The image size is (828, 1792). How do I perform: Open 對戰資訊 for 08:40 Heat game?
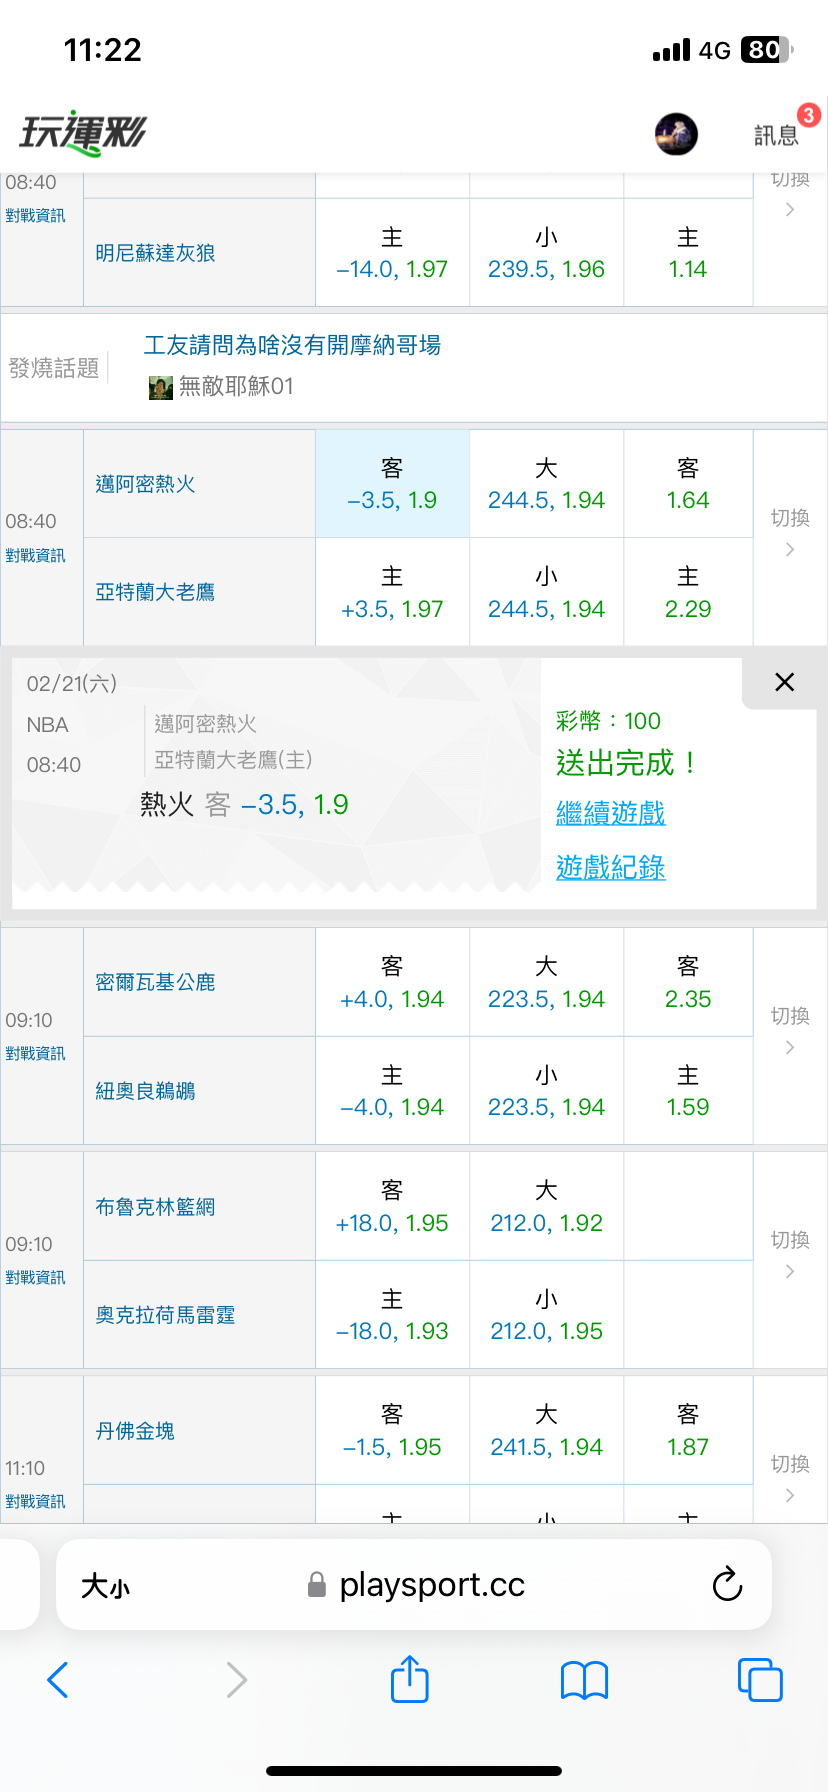(x=35, y=555)
